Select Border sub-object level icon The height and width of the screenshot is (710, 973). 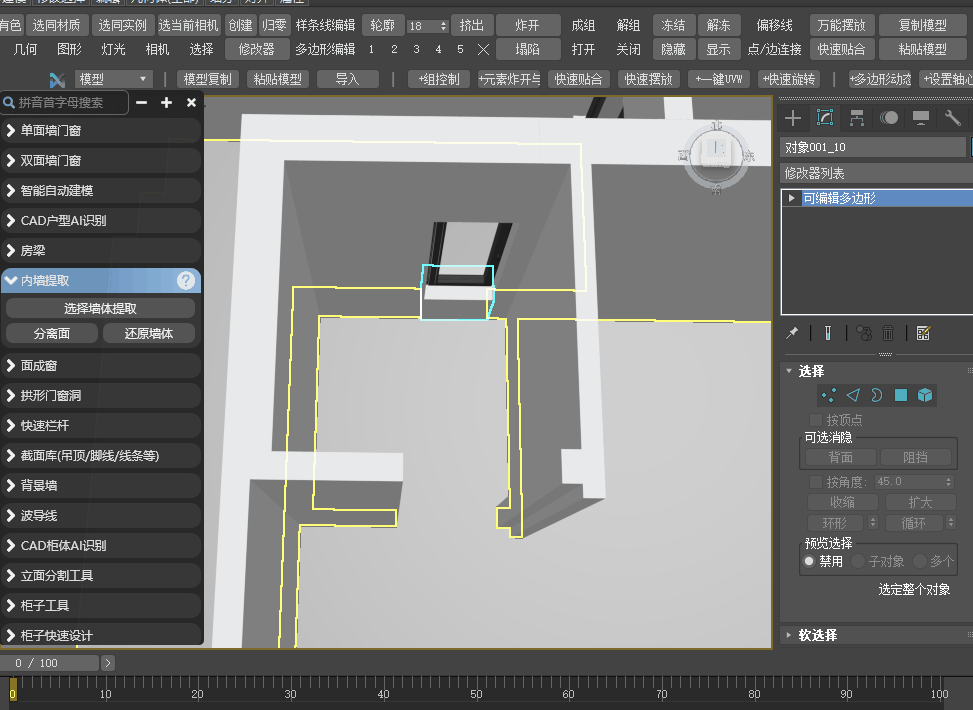(877, 395)
